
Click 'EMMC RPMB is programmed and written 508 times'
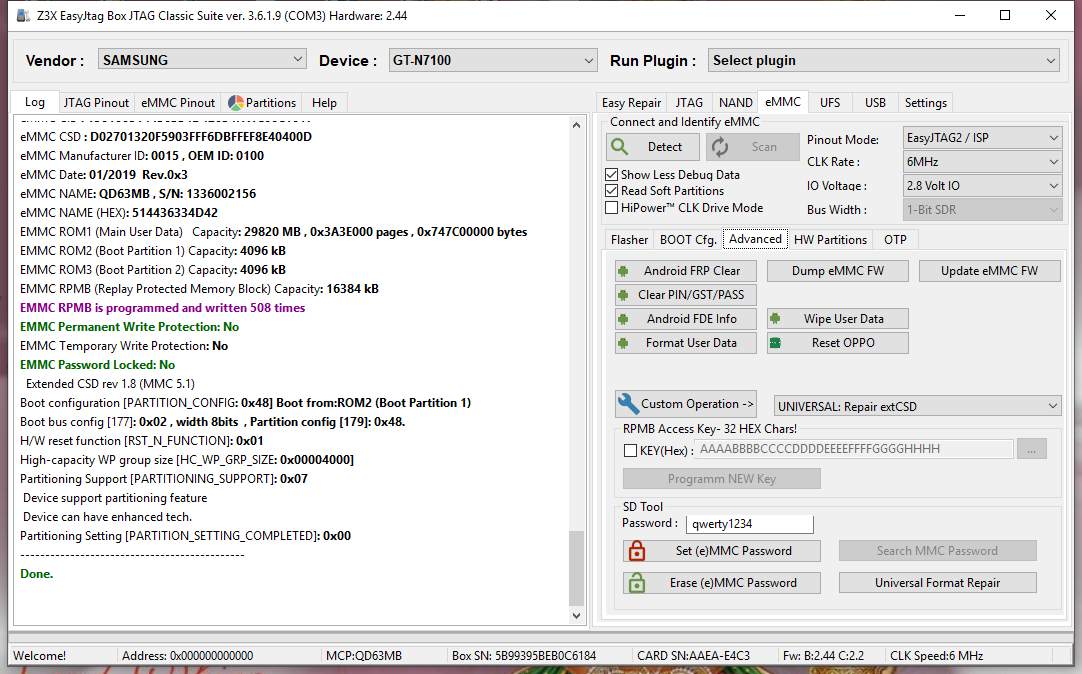point(162,308)
